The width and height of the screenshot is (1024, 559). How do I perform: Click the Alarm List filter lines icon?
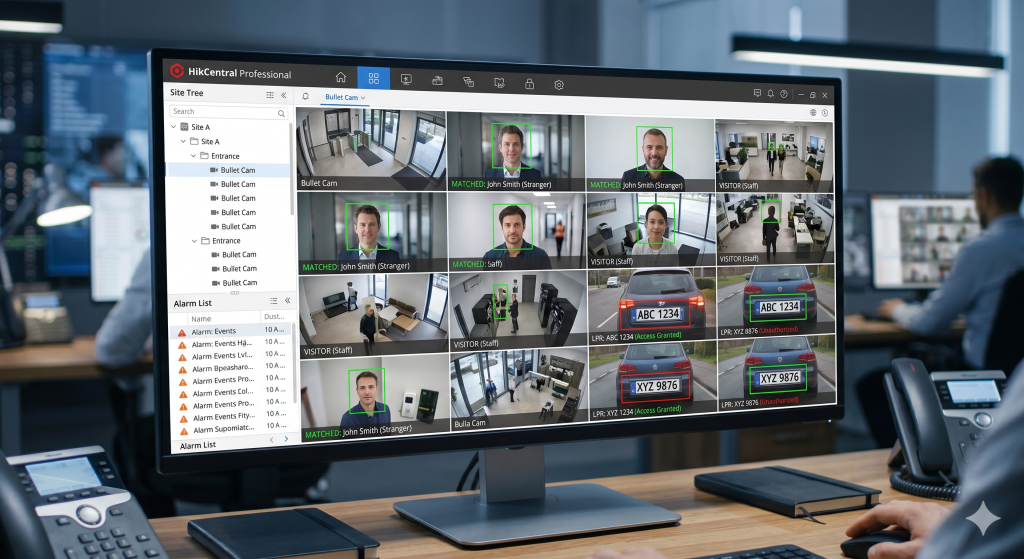274,301
